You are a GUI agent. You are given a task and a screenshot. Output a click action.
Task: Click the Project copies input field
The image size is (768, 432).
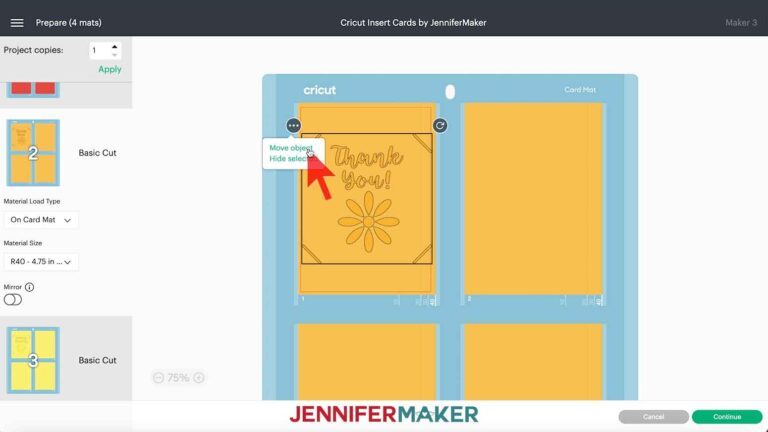coord(100,50)
